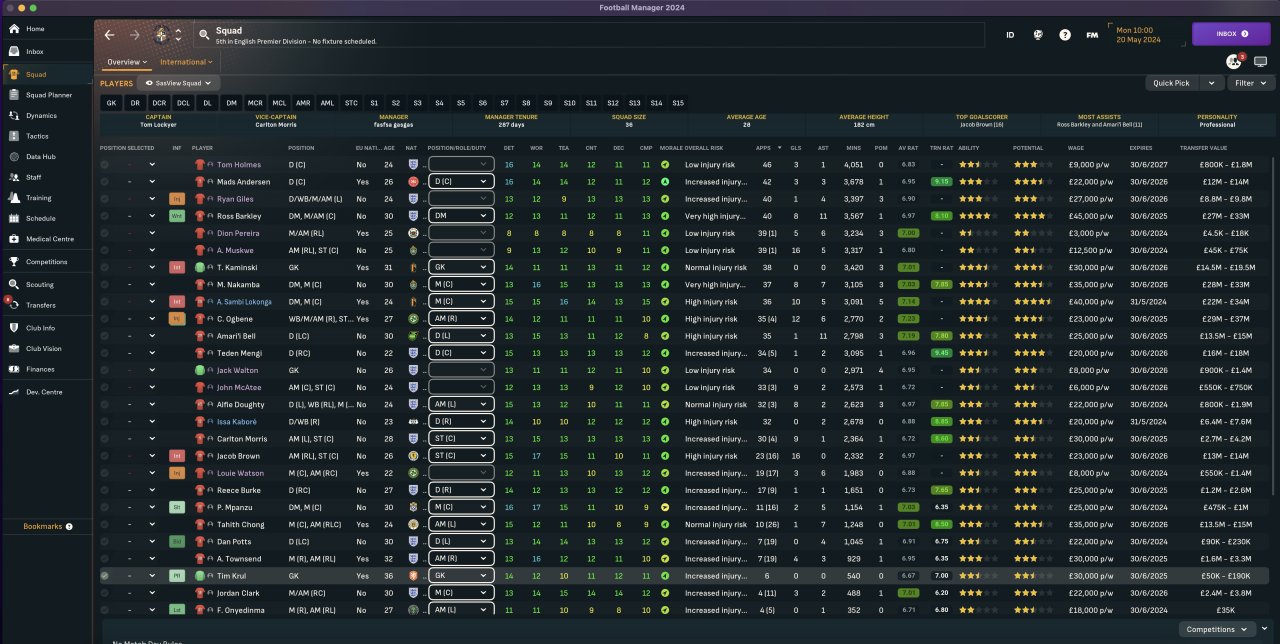Open Mads Andersen's D (C) role dropdown
The width and height of the screenshot is (1280, 644).
pos(462,182)
